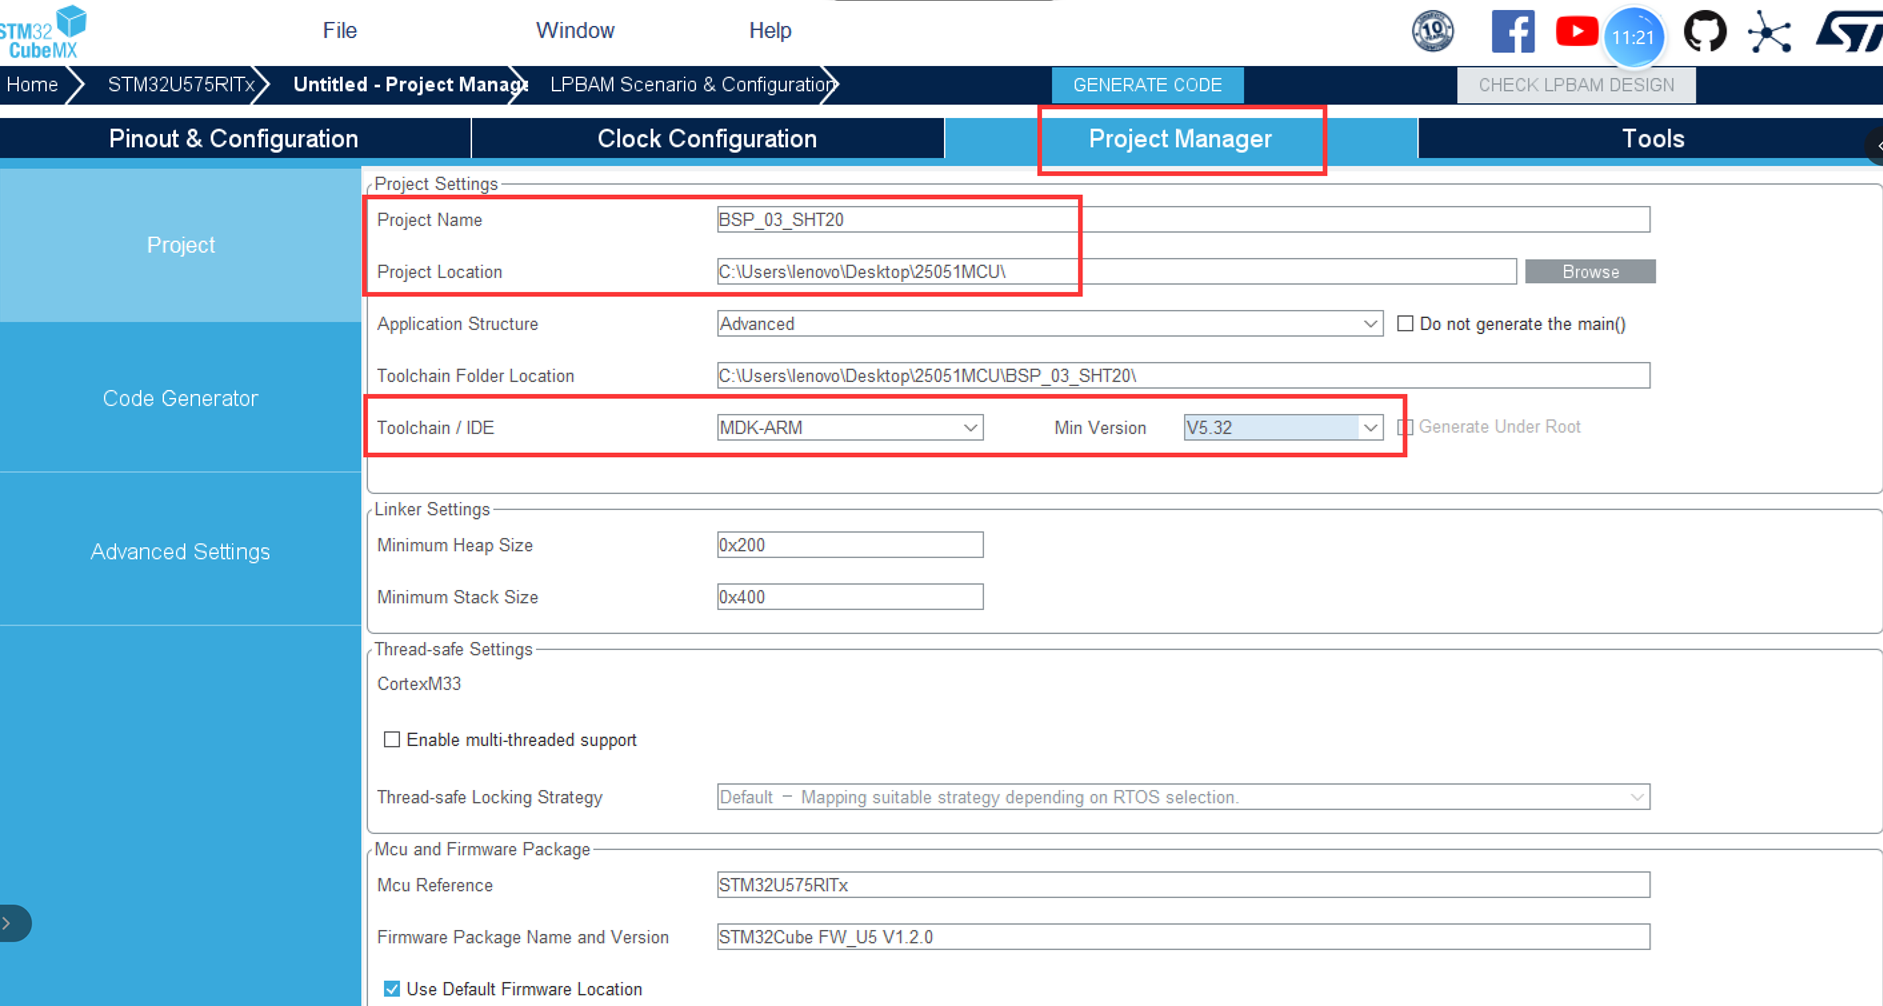Click the CHECK LPBAM DESIGN button
Viewport: 1883px width, 1006px height.
click(x=1576, y=85)
